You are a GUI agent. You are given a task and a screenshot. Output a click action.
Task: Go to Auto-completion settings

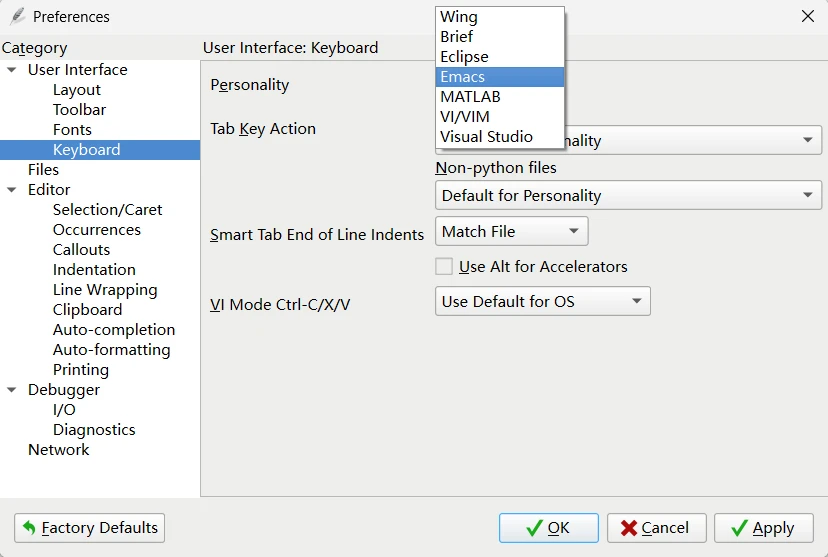114,330
